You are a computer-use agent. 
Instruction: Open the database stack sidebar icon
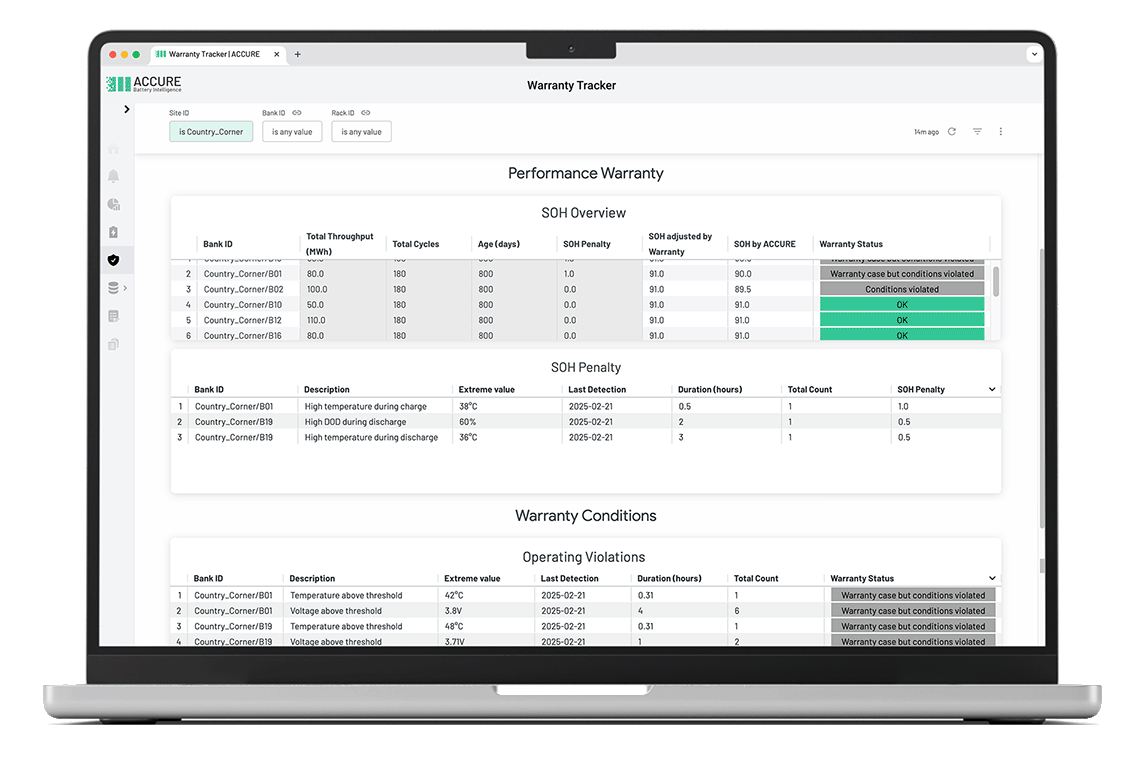[x=113, y=288]
